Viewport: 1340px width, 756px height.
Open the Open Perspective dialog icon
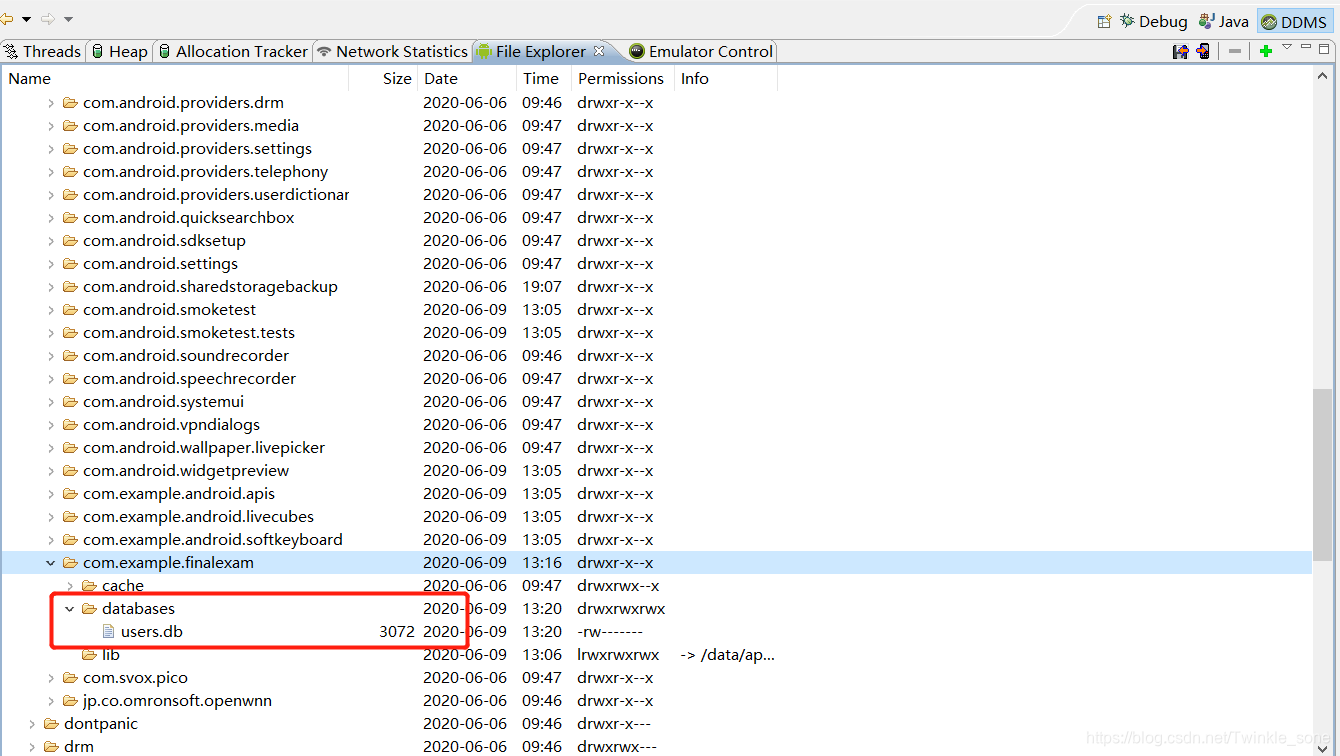[x=1104, y=21]
